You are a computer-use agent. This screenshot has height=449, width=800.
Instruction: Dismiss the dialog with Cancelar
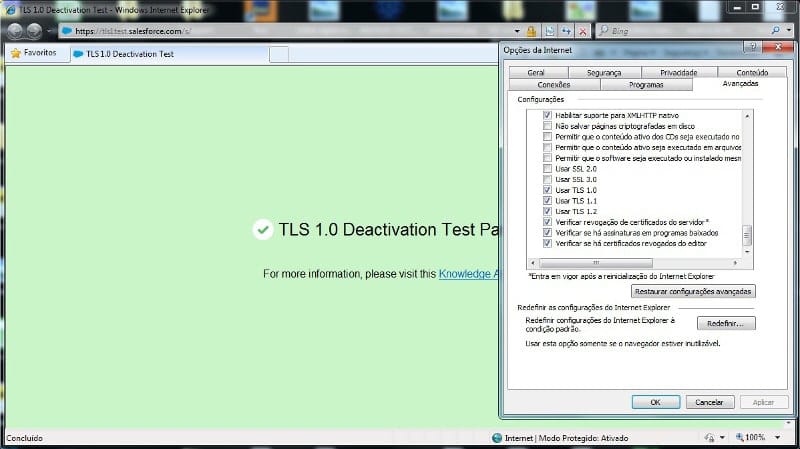(709, 402)
